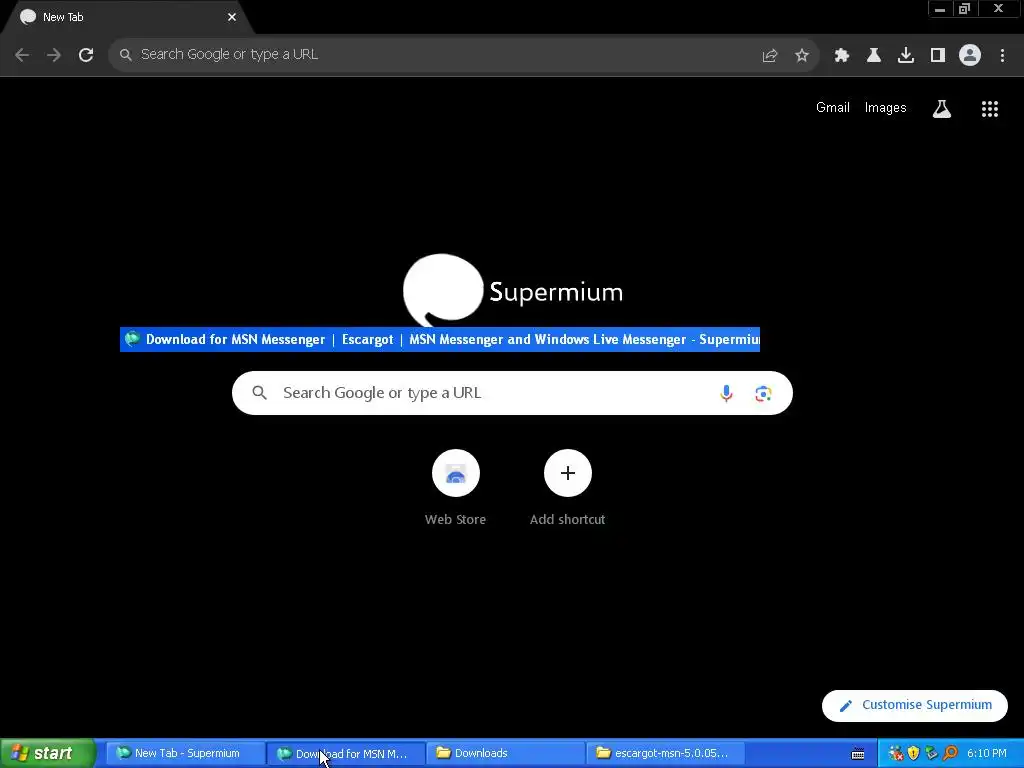
Task: Start voice search with microphone icon
Action: (726, 393)
